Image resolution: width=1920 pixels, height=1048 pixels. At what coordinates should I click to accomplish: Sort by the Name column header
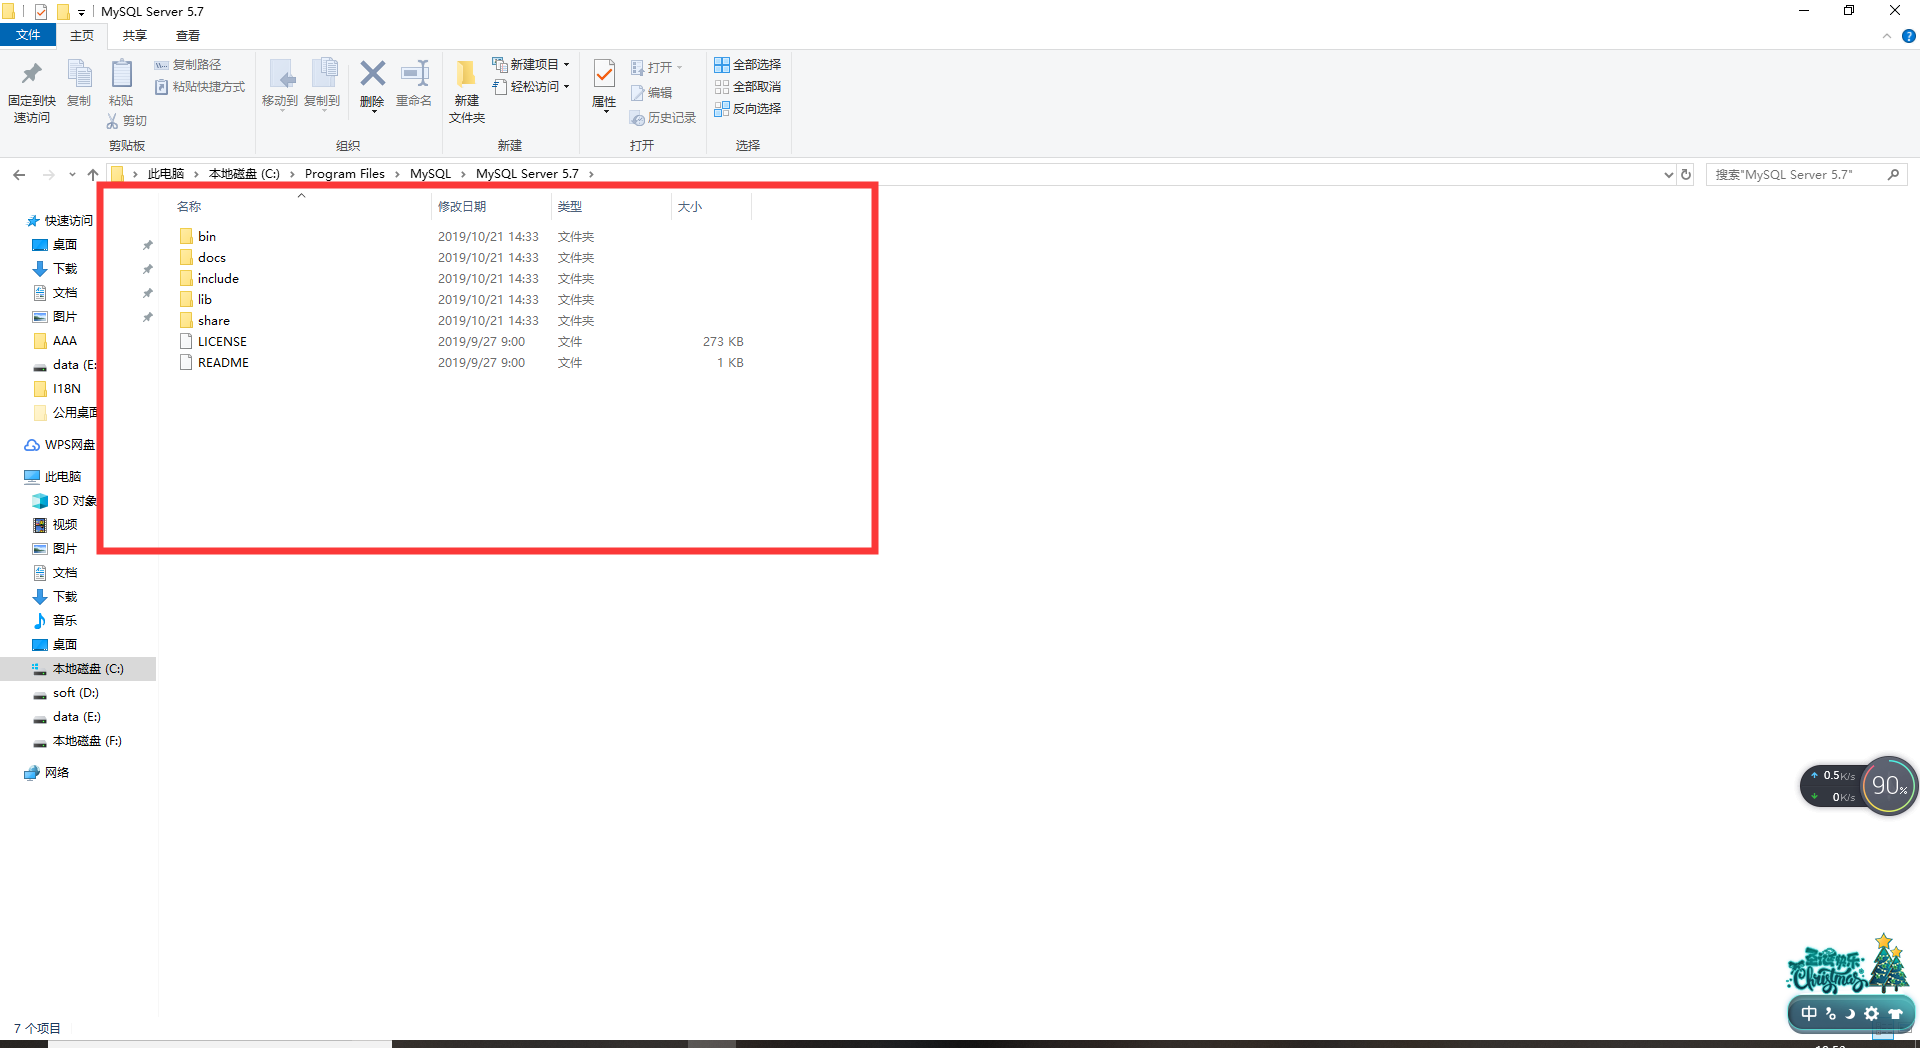click(x=189, y=207)
